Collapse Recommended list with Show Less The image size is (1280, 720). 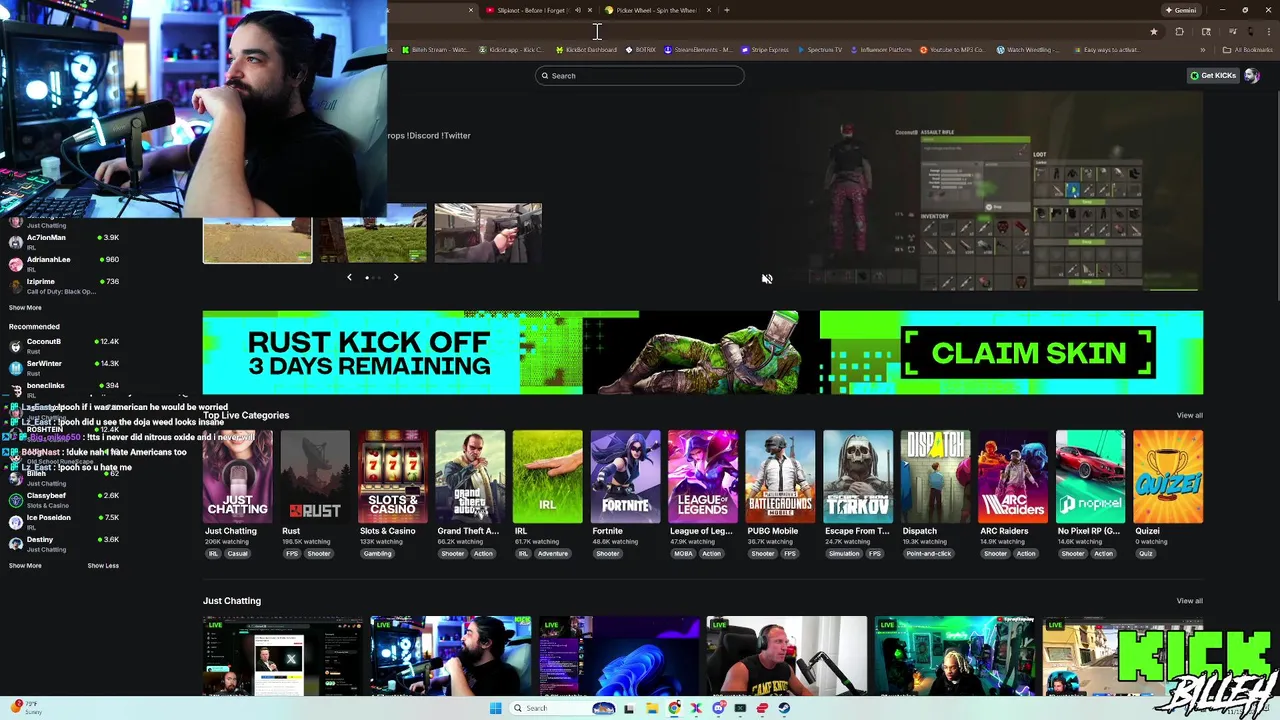103,566
